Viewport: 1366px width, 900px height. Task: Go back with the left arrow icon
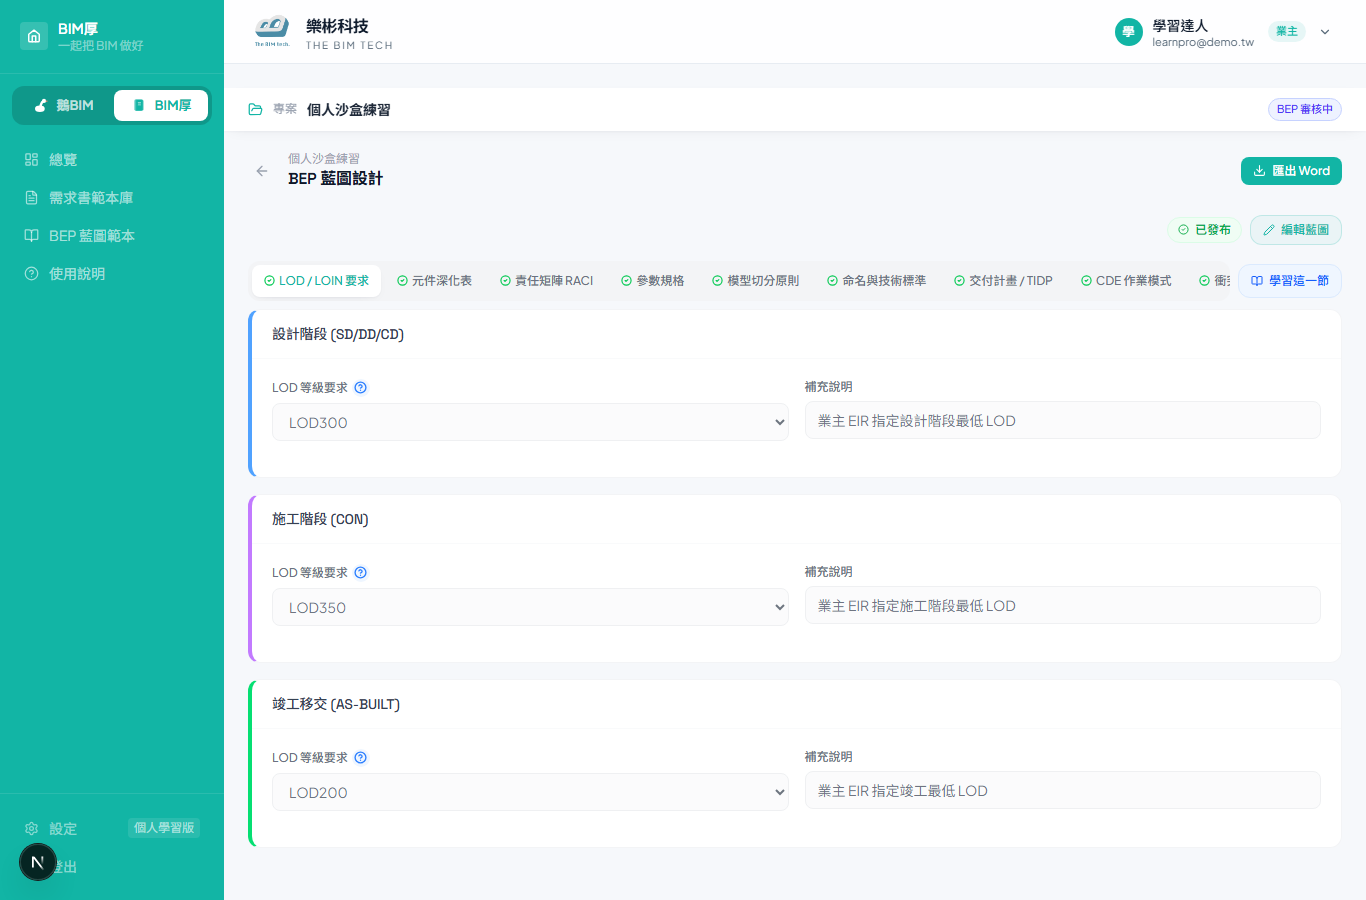pyautogui.click(x=262, y=171)
